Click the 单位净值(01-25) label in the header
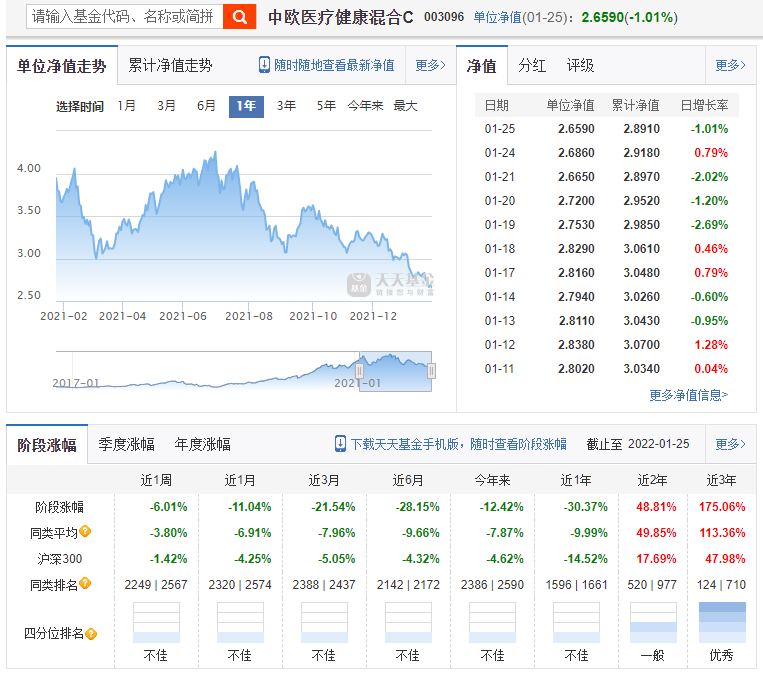 522,18
